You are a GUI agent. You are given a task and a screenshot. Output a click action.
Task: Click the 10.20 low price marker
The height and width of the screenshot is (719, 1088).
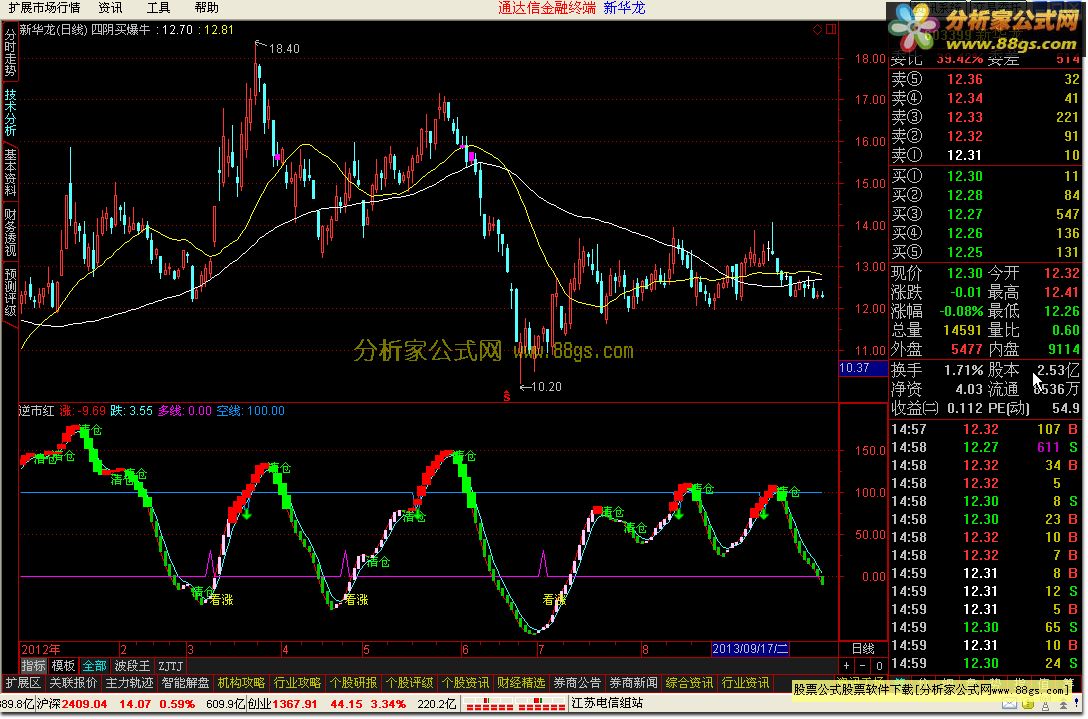546,387
